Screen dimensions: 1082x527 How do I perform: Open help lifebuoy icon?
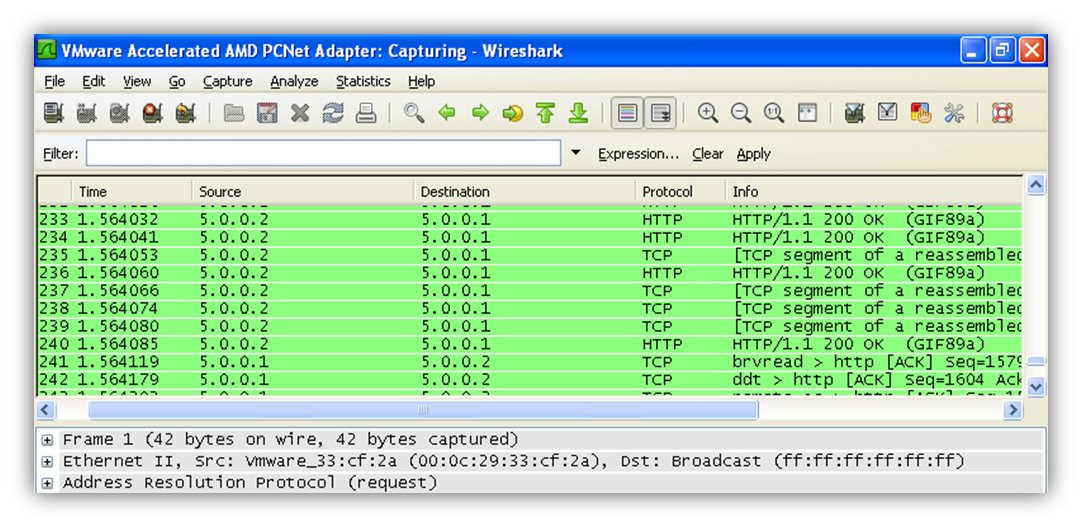pyautogui.click(x=1002, y=112)
